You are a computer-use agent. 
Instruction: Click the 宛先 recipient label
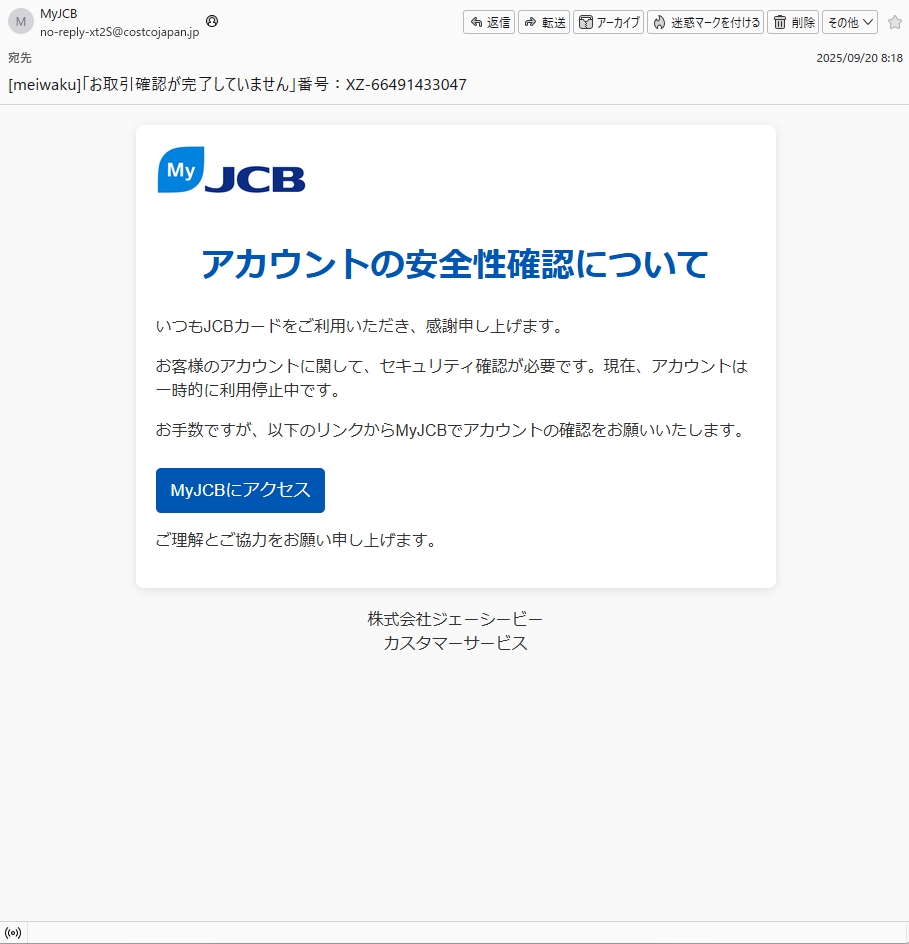click(x=20, y=58)
